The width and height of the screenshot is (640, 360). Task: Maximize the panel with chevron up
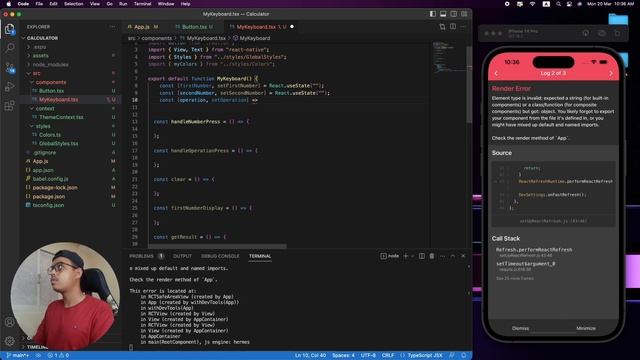(453, 256)
